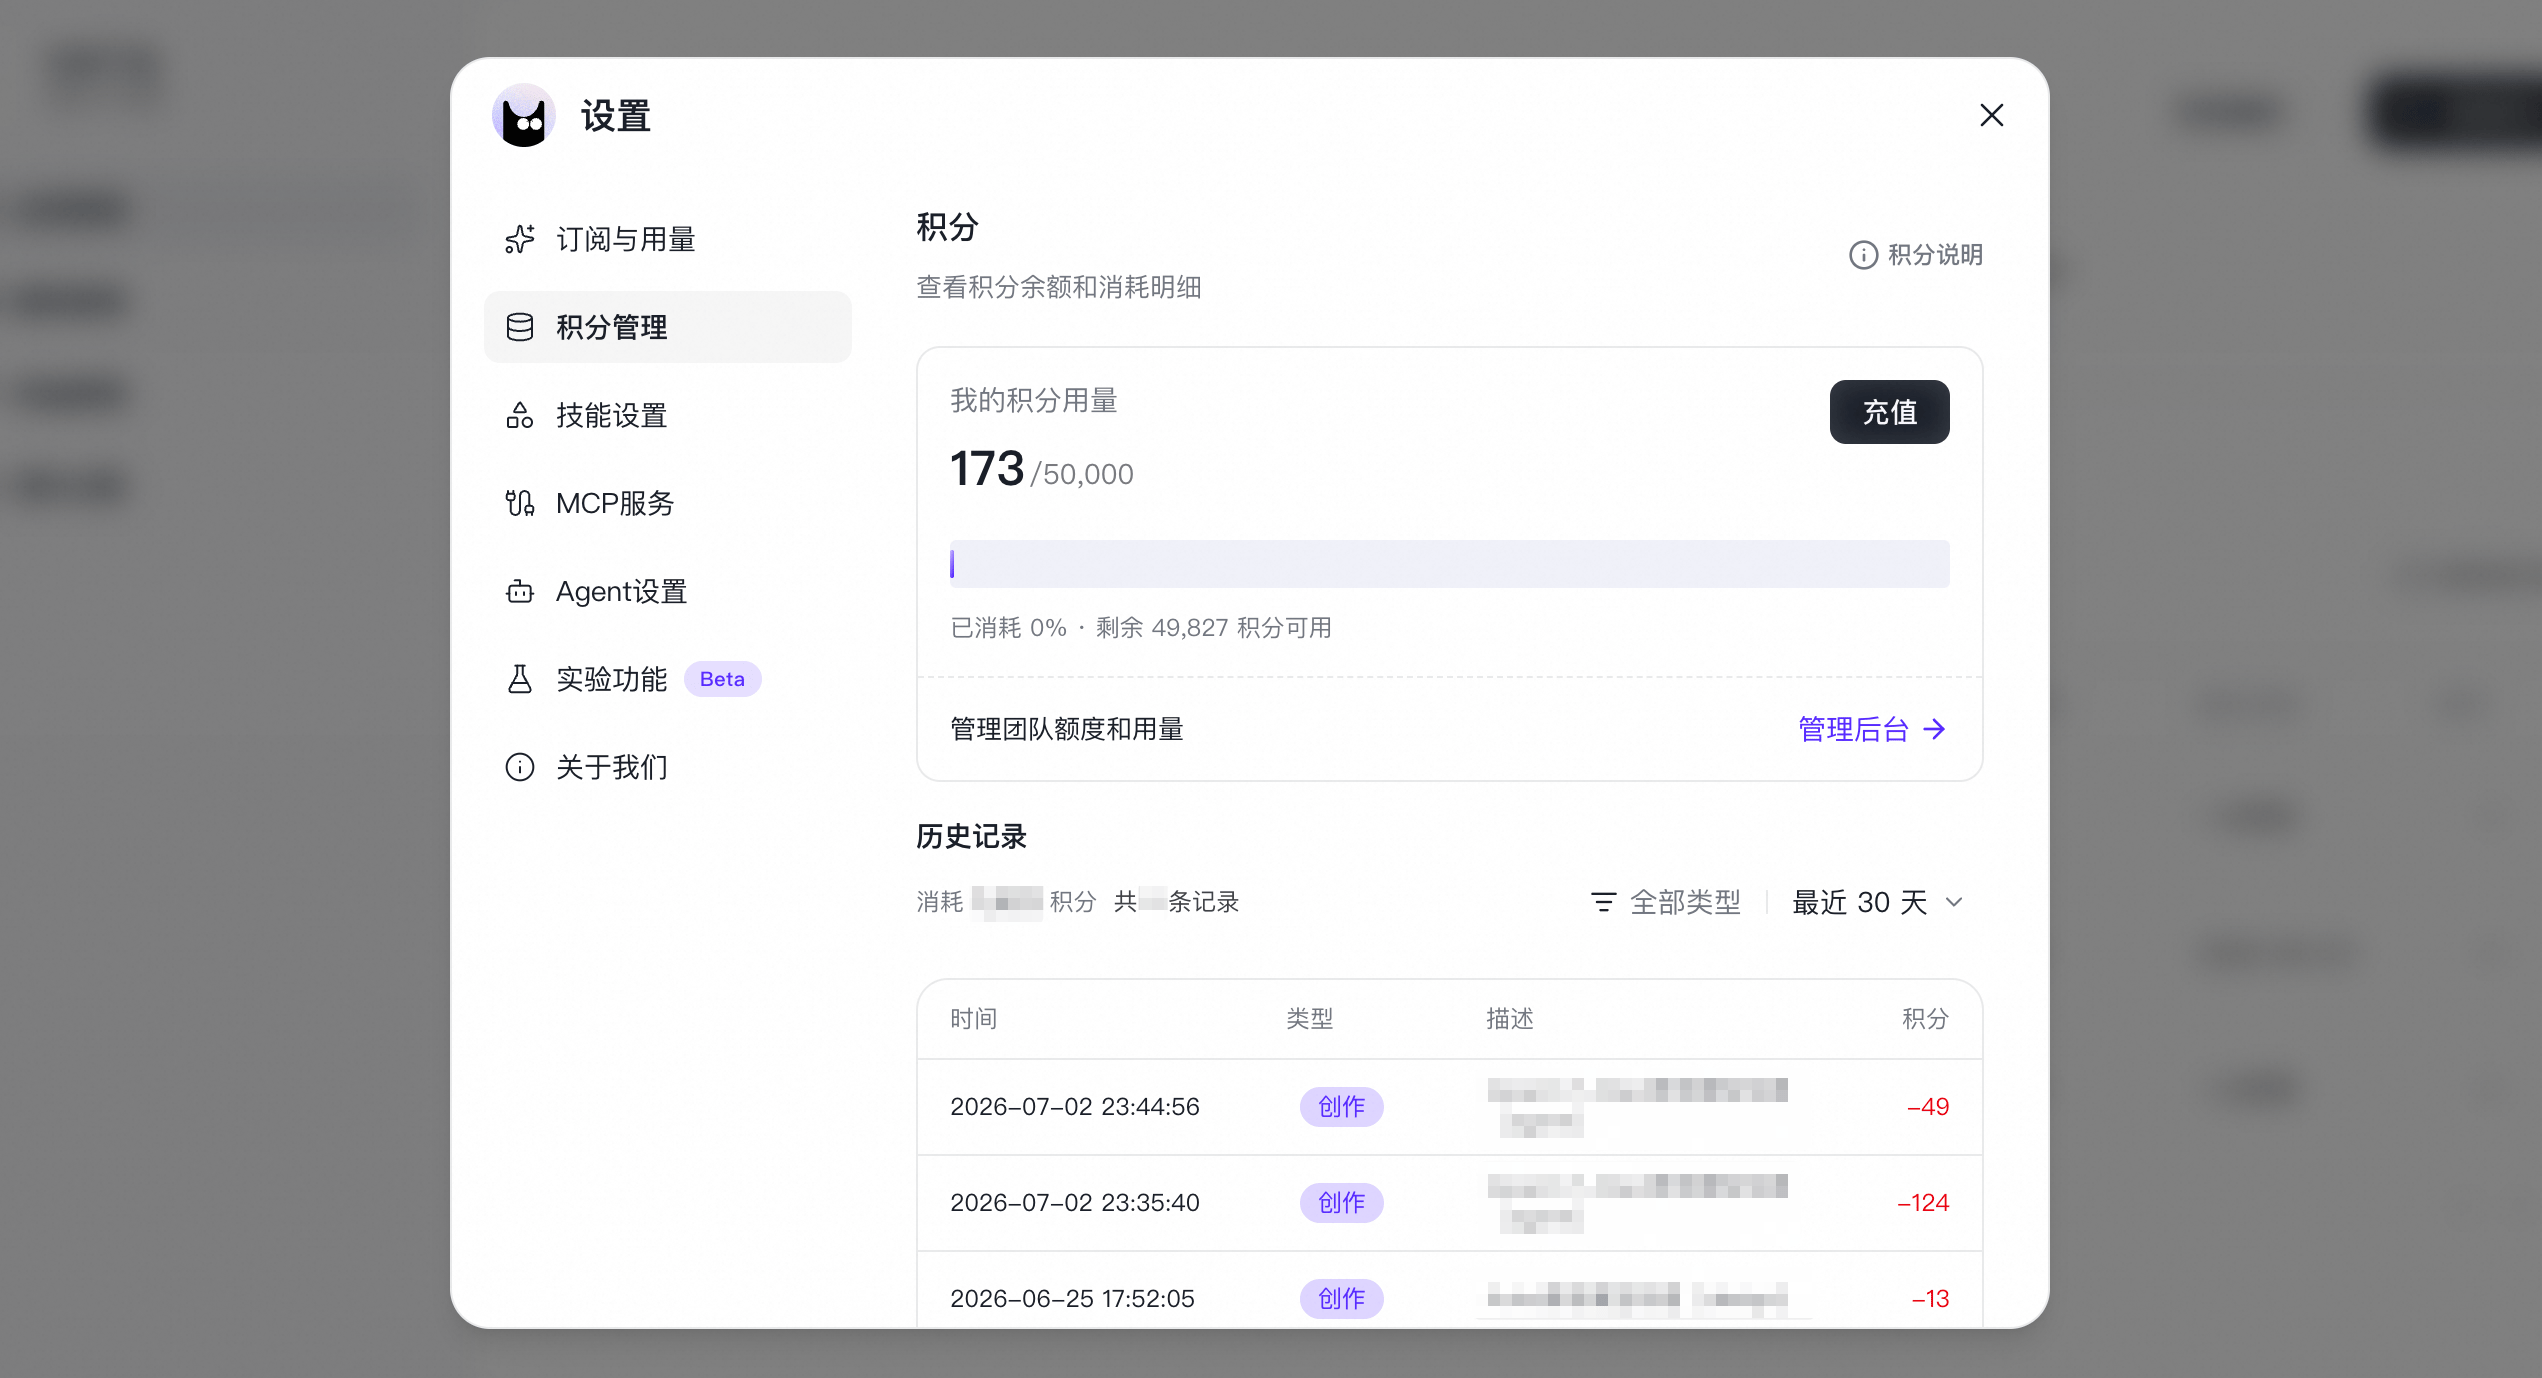
Task: Close the settings dialog
Action: pyautogui.click(x=1991, y=115)
